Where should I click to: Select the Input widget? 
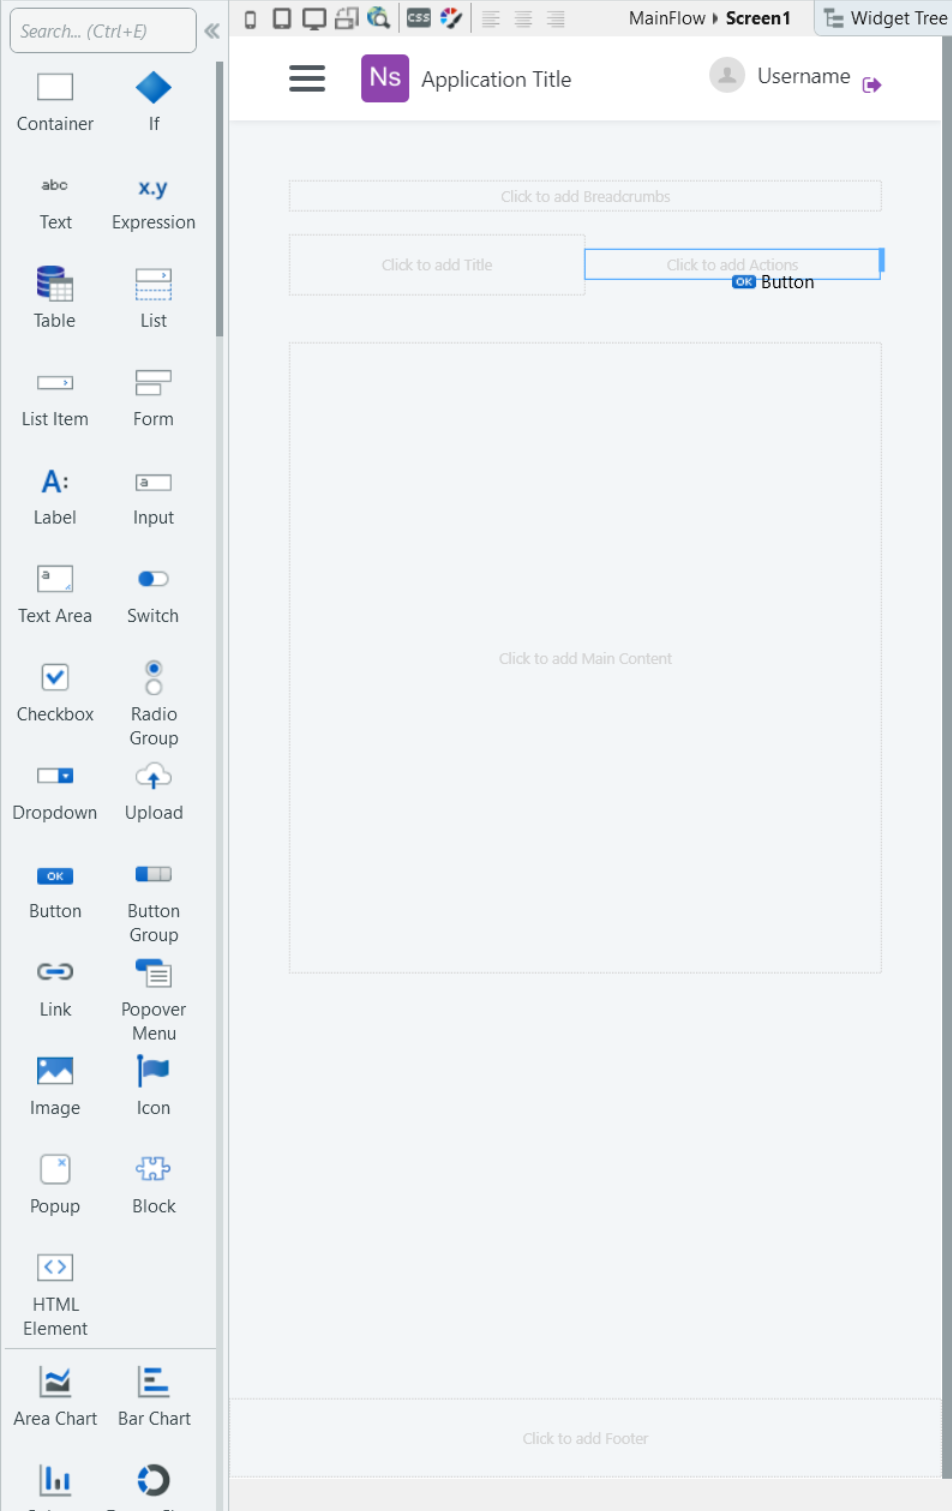coord(153,497)
